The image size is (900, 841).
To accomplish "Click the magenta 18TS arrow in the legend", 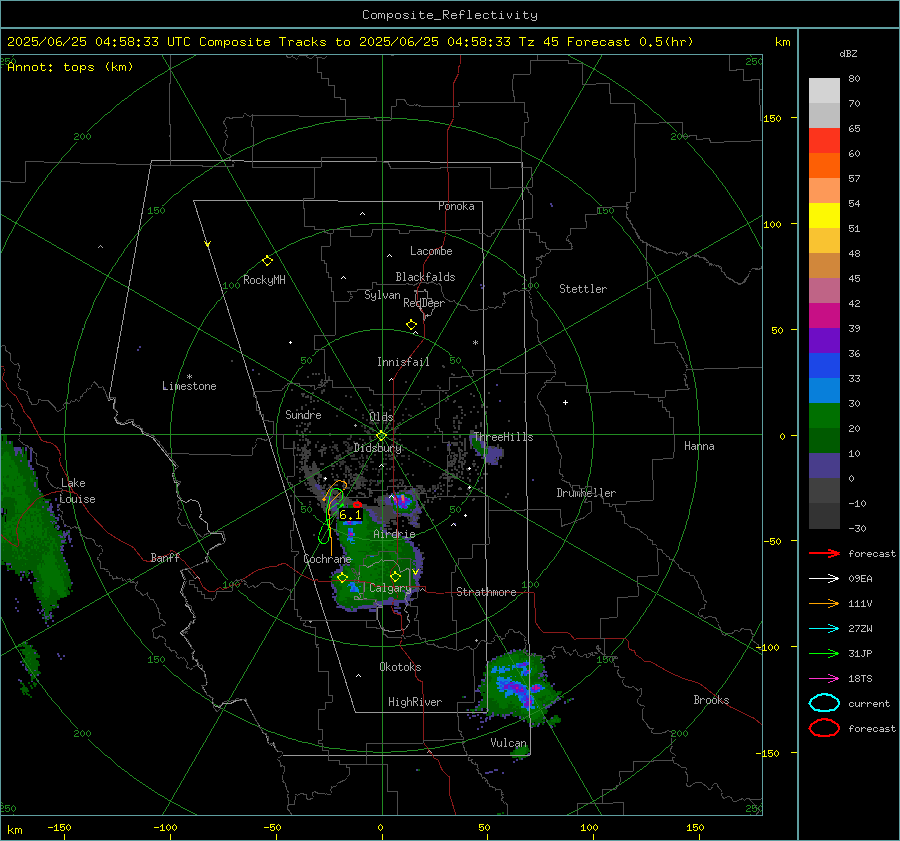I will tap(824, 679).
